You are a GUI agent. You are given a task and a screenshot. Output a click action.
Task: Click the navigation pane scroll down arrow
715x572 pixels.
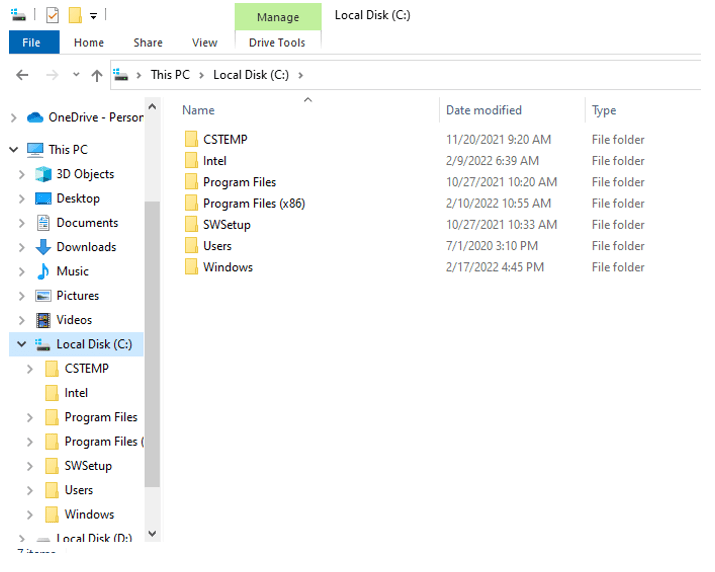tap(152, 534)
